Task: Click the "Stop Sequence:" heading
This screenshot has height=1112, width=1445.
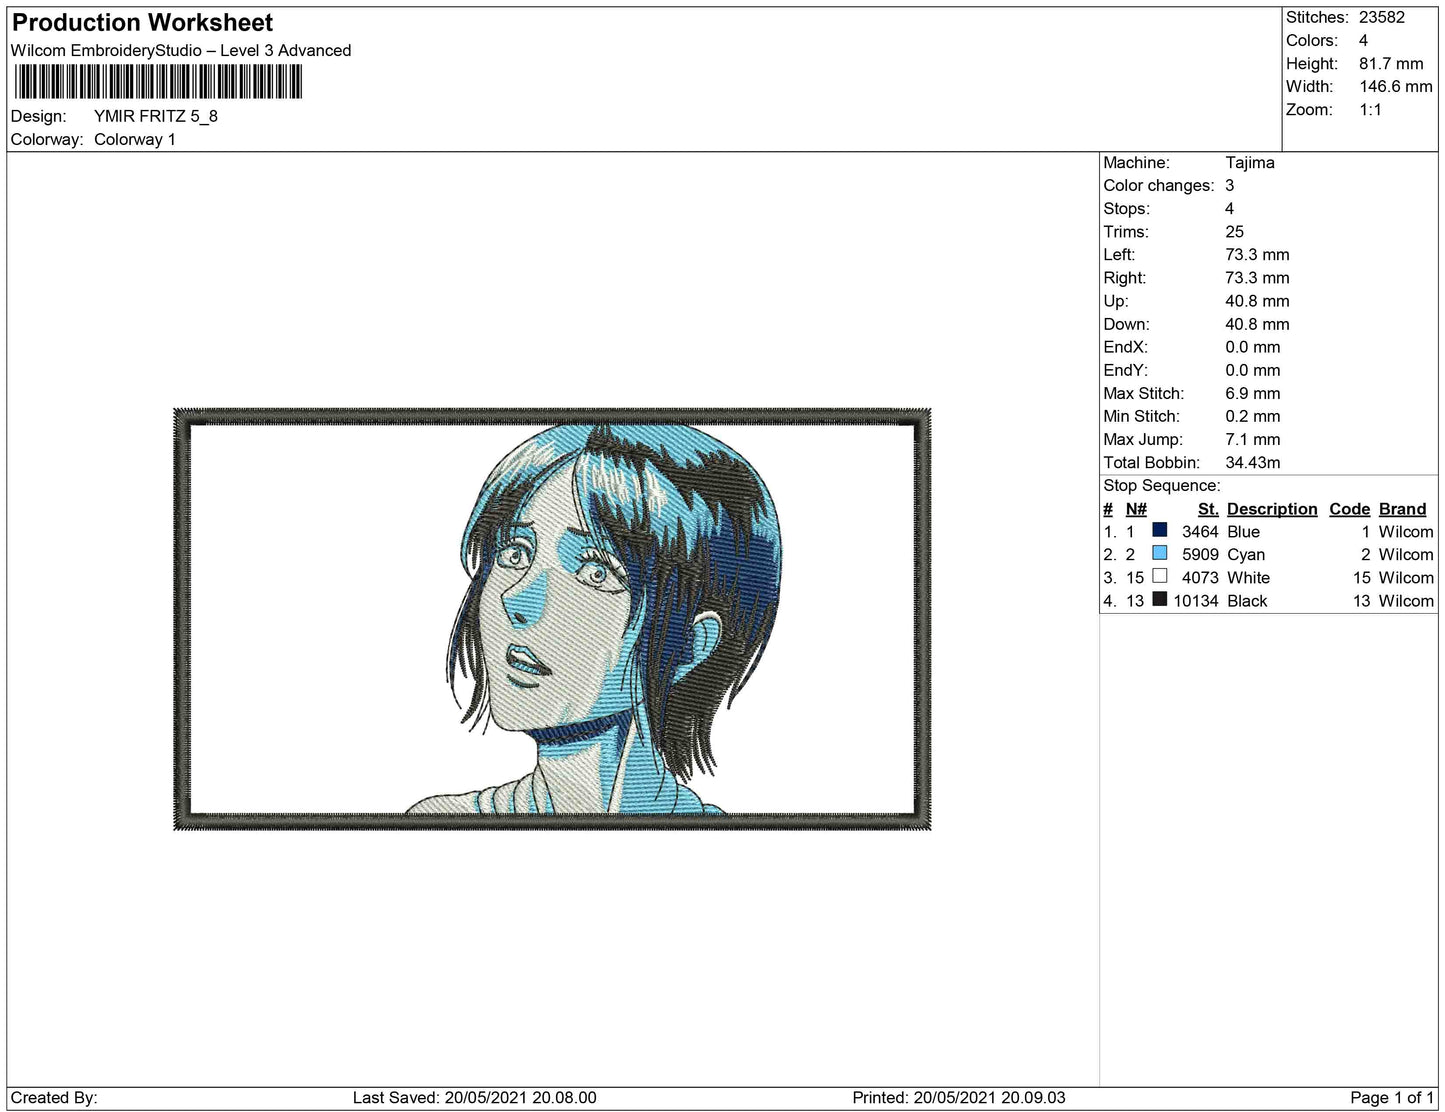Action: pos(1162,485)
